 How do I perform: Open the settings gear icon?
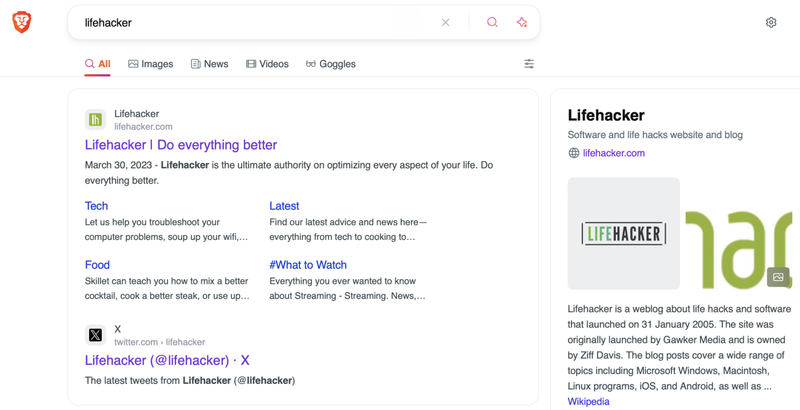pyautogui.click(x=771, y=22)
